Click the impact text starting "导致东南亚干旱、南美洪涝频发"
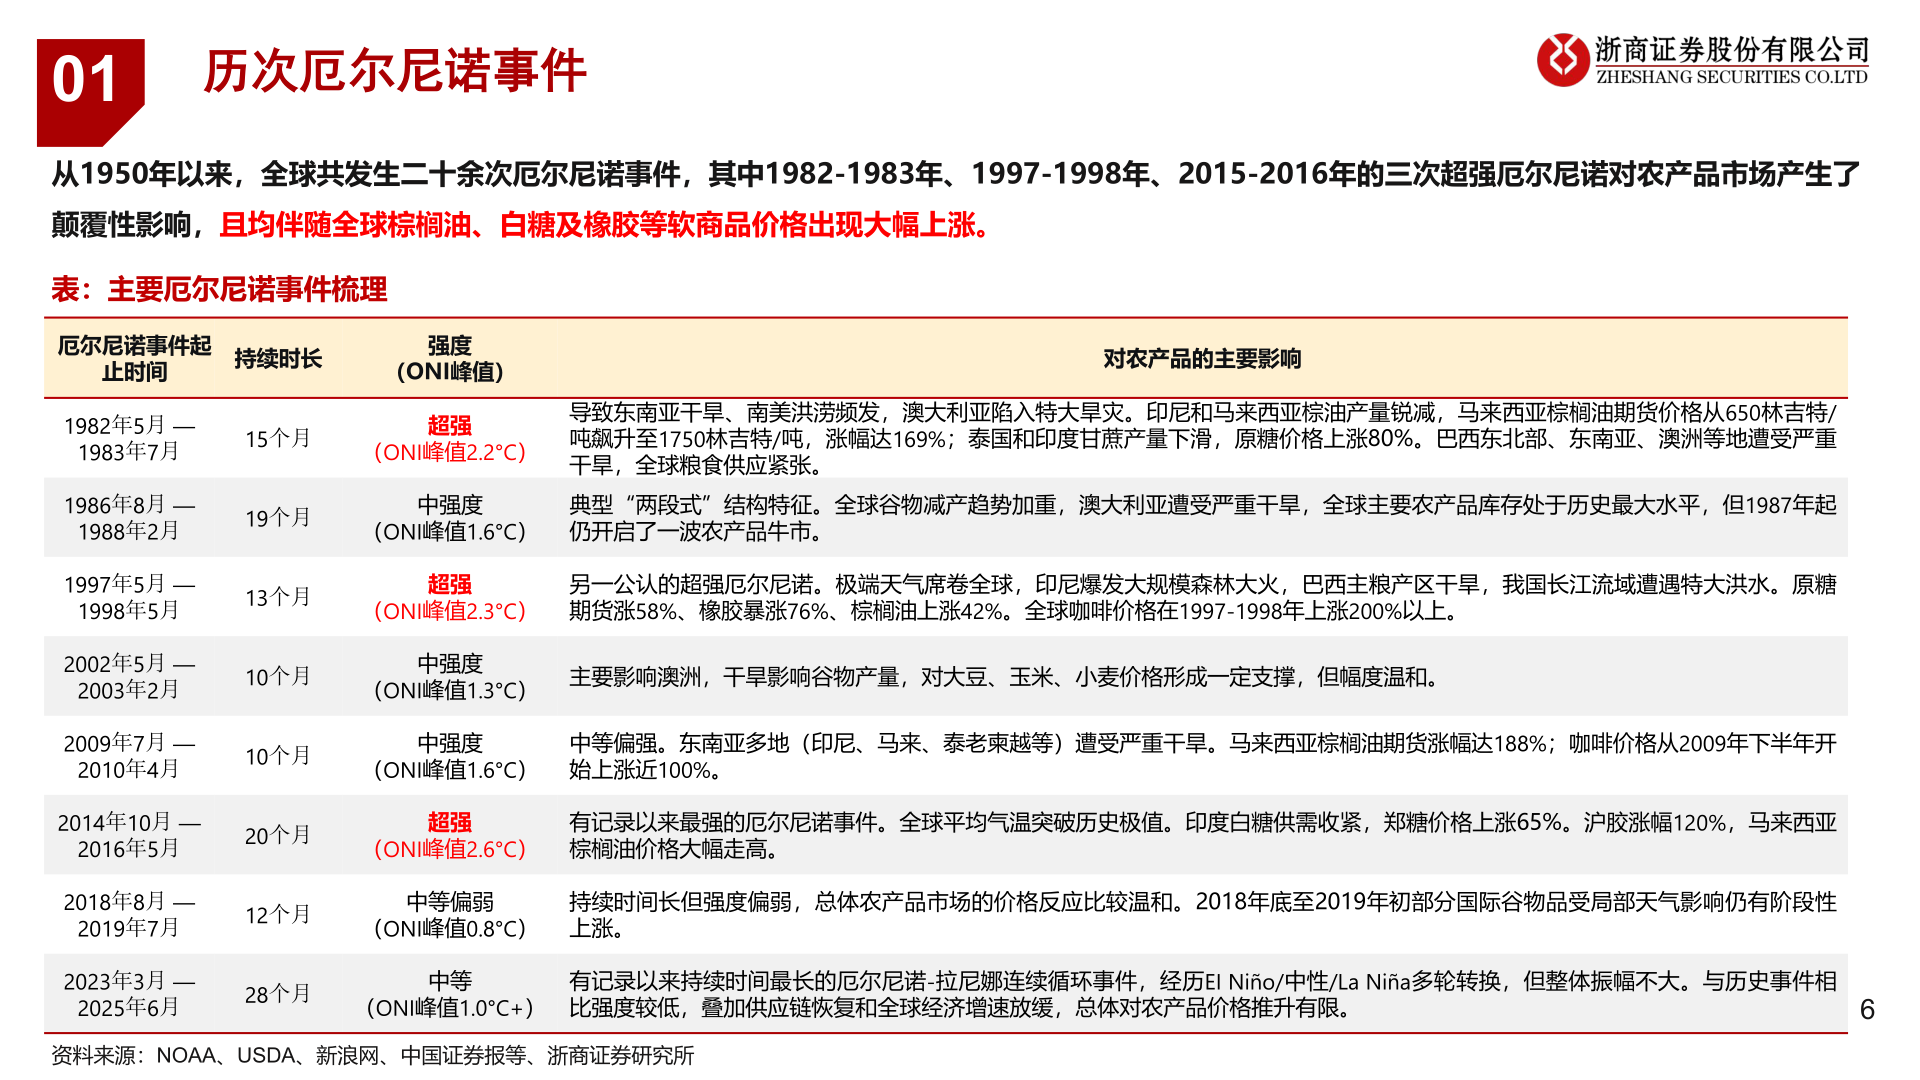The image size is (1920, 1080). tap(1203, 438)
